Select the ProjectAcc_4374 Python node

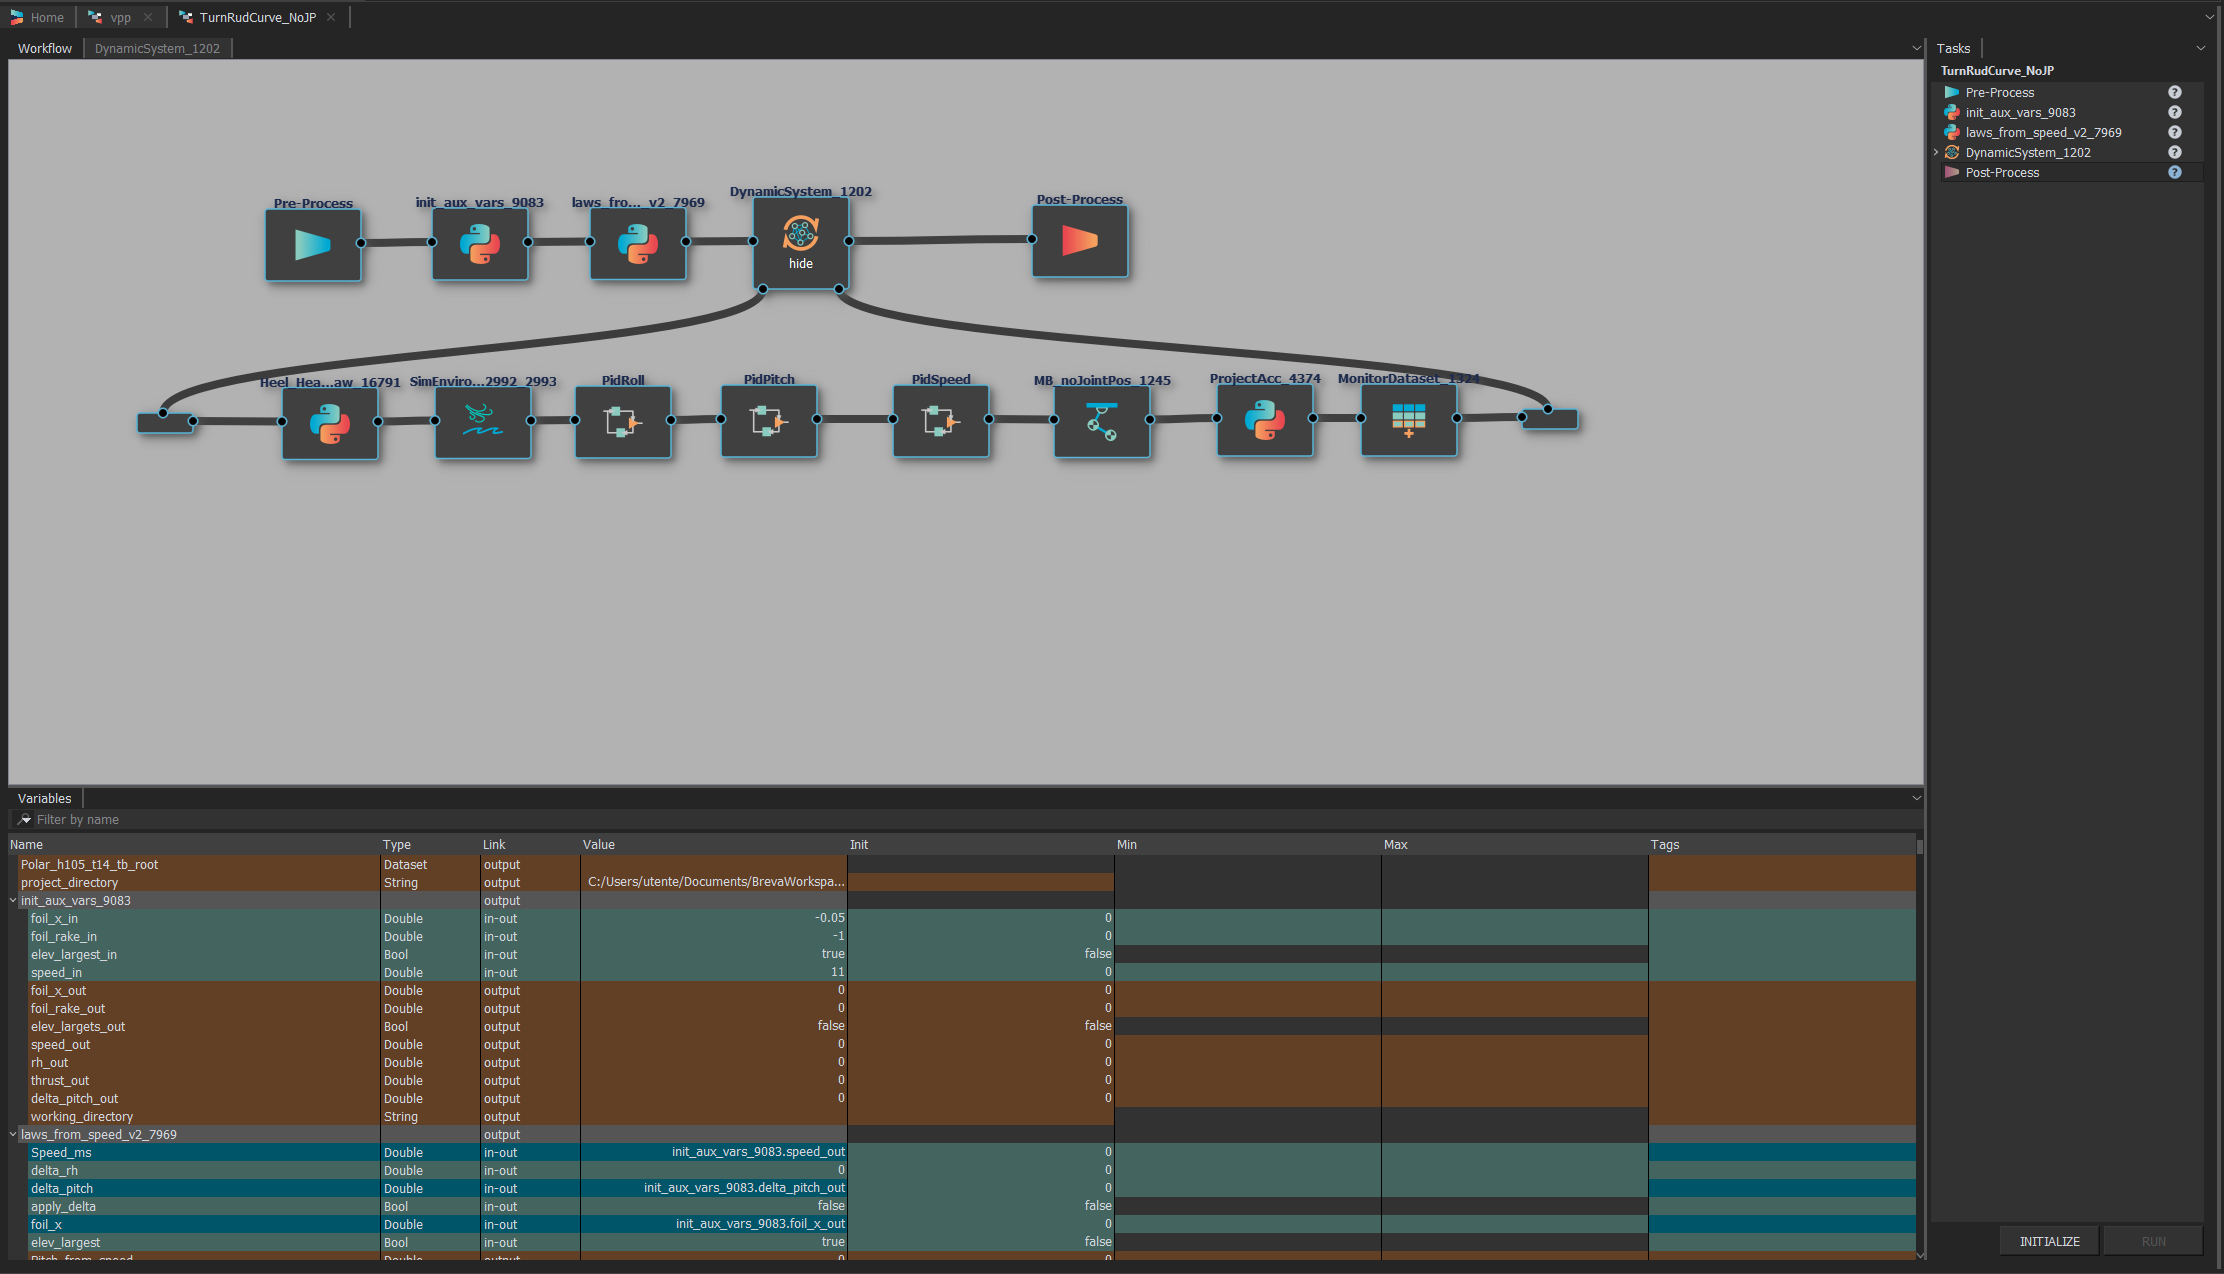coord(1265,420)
